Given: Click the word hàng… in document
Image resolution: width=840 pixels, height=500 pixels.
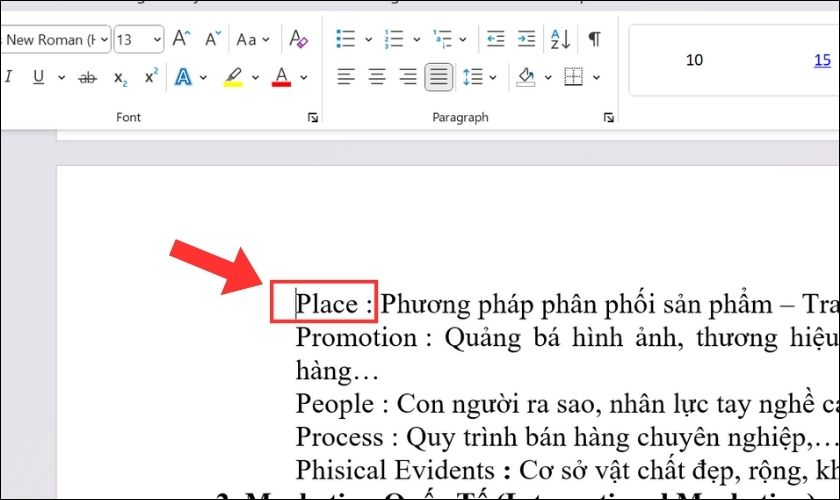Looking at the screenshot, I should (337, 371).
